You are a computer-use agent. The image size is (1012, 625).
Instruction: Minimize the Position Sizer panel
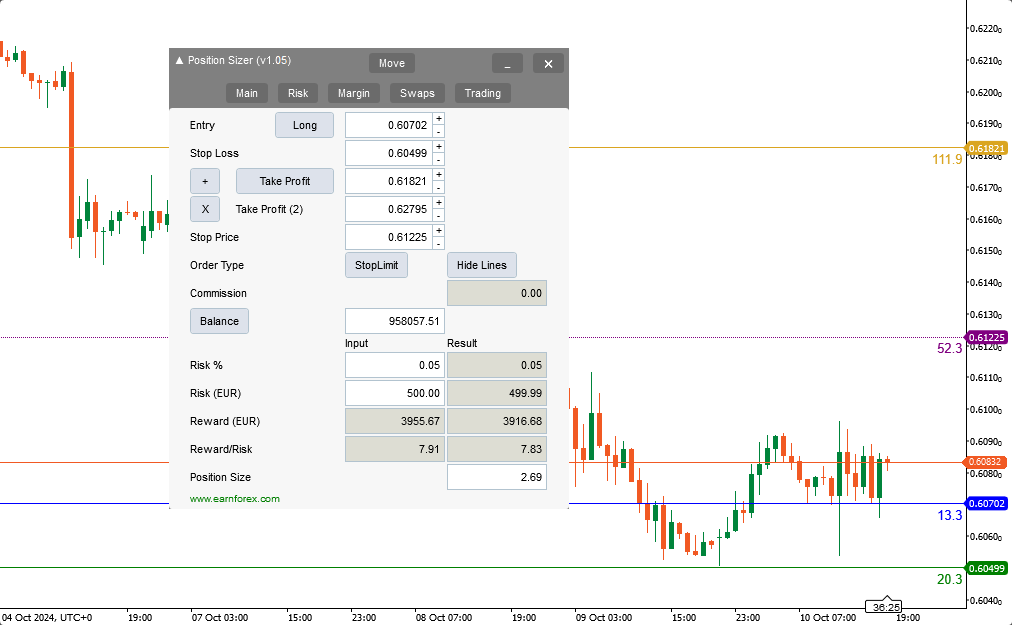pos(507,63)
